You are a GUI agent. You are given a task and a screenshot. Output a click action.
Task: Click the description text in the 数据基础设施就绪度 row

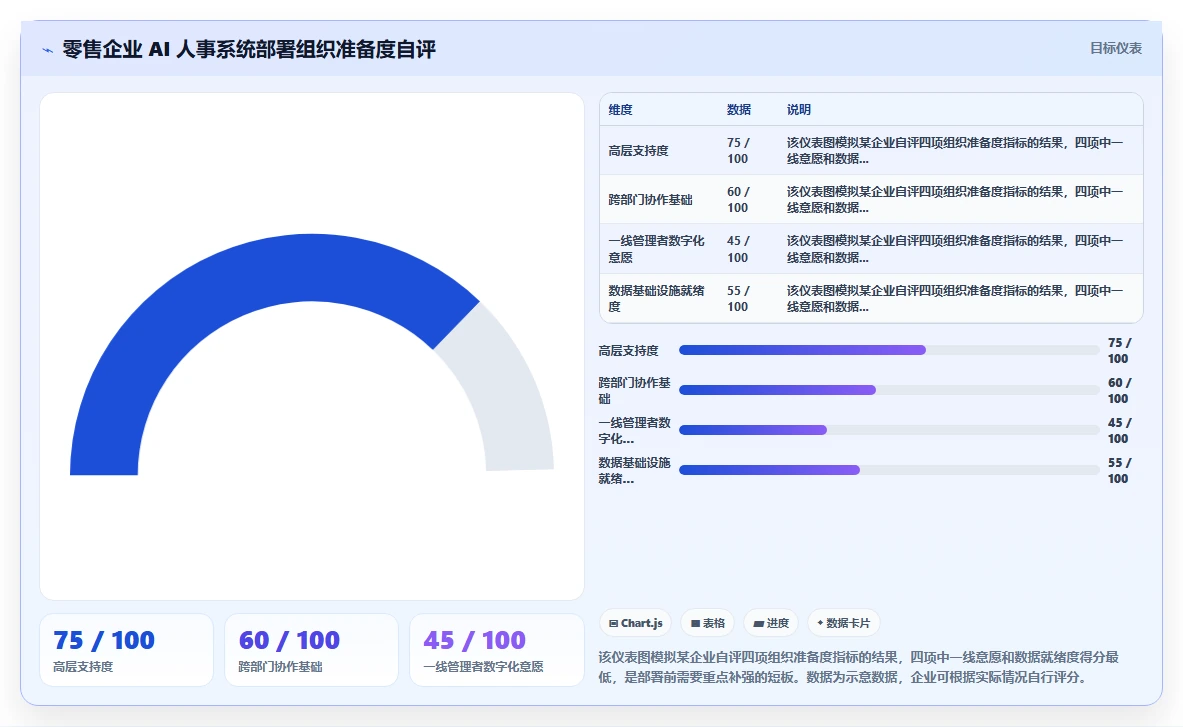point(955,299)
